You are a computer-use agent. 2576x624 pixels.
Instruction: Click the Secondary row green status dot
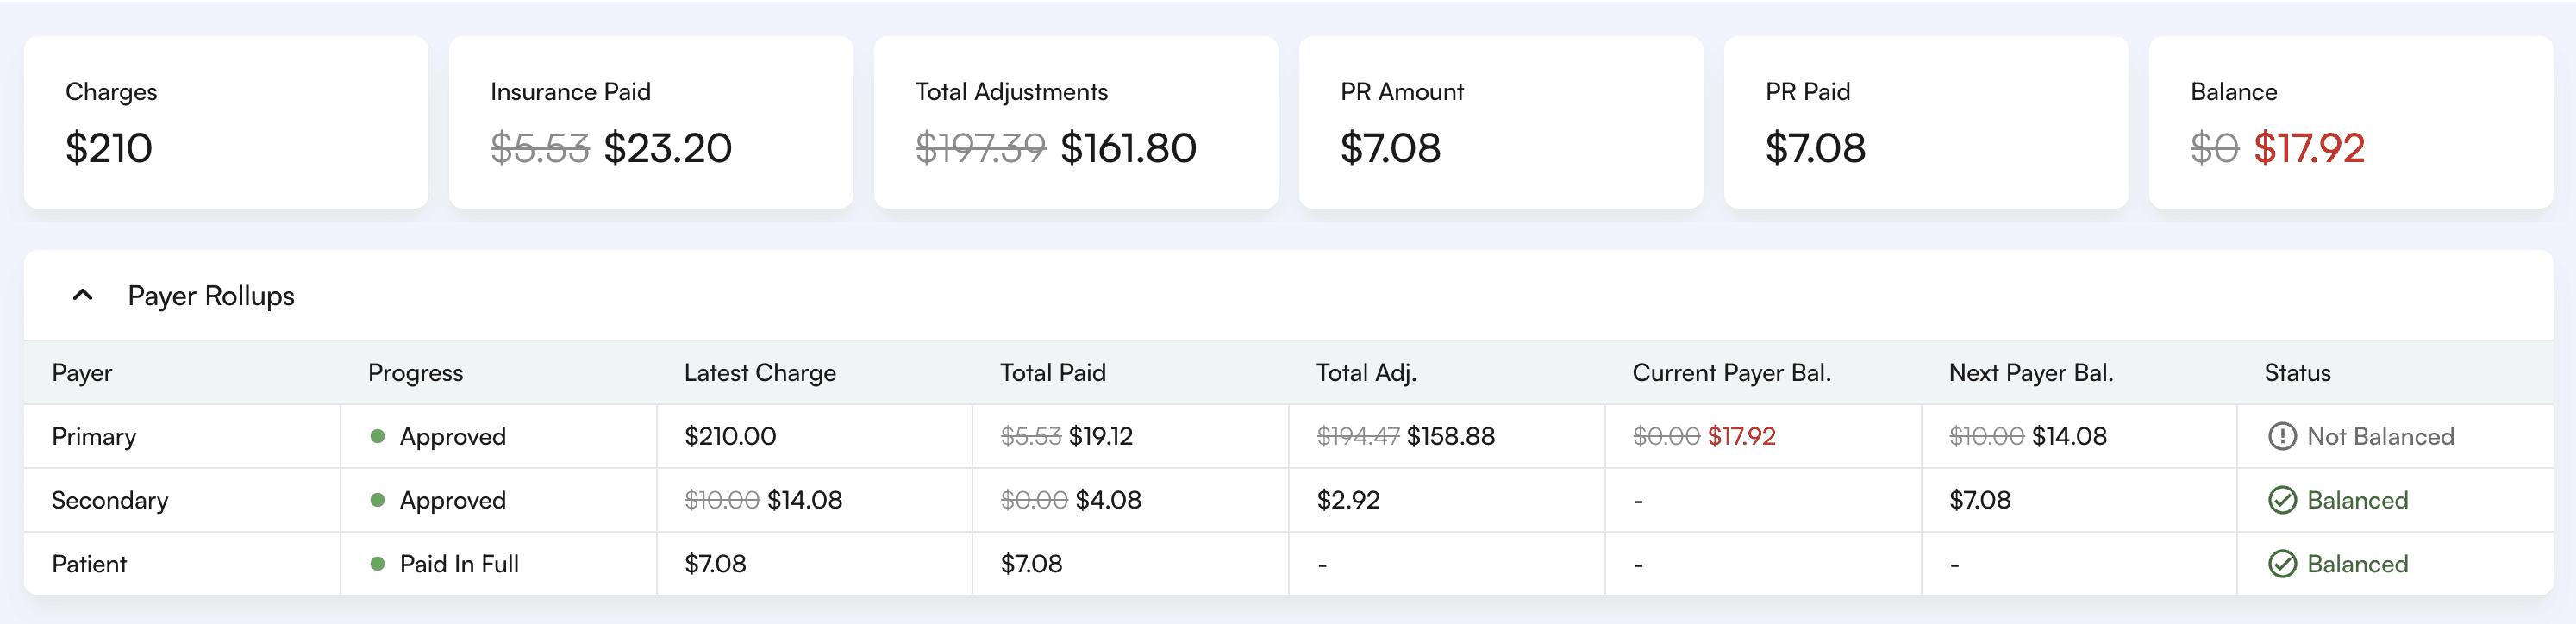(377, 500)
